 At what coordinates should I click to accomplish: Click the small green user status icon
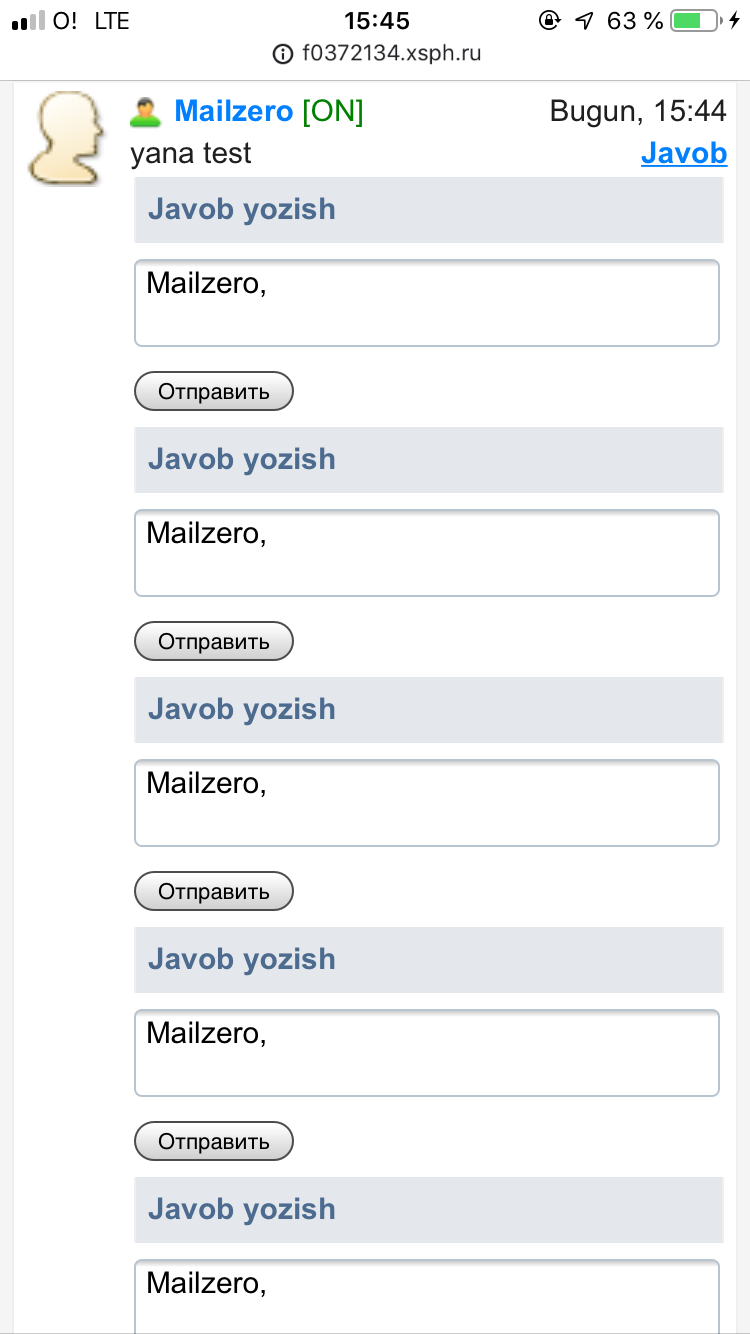(146, 113)
